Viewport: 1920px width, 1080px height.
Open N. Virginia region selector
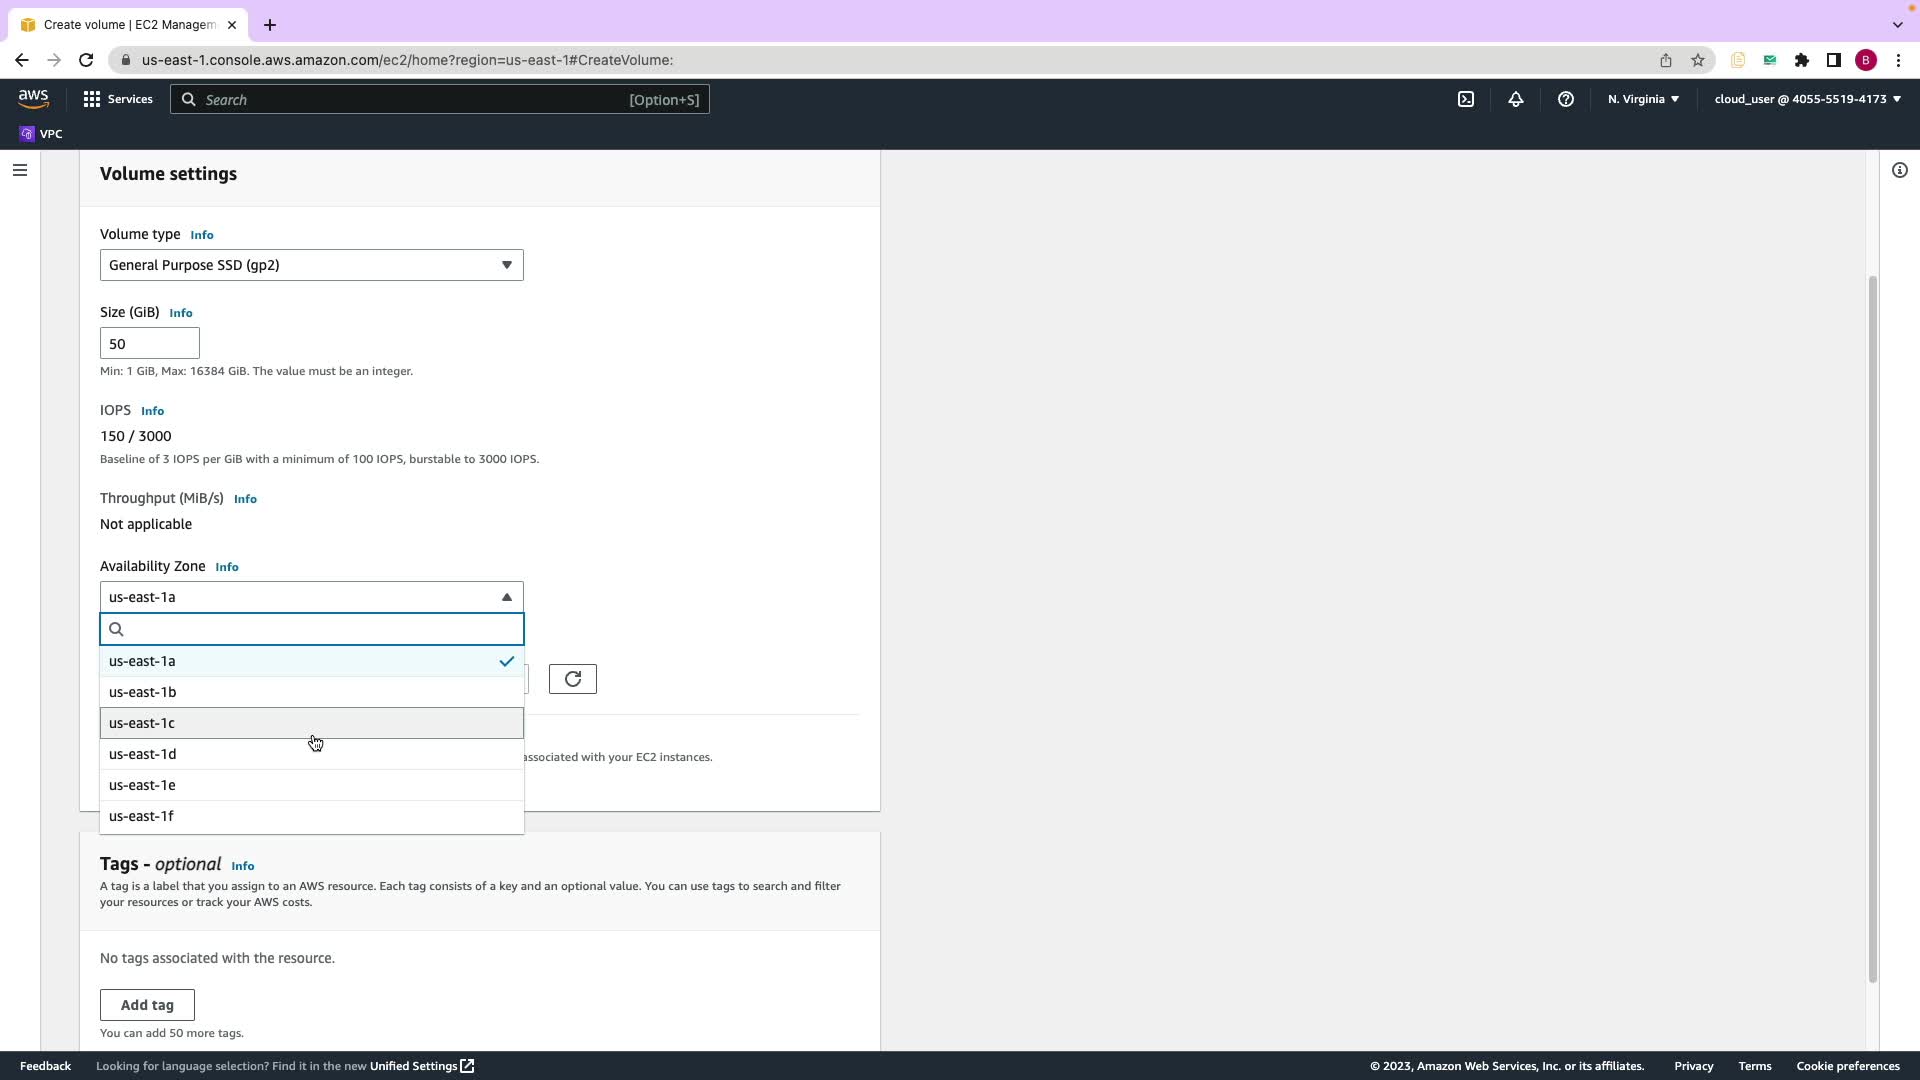click(x=1643, y=99)
